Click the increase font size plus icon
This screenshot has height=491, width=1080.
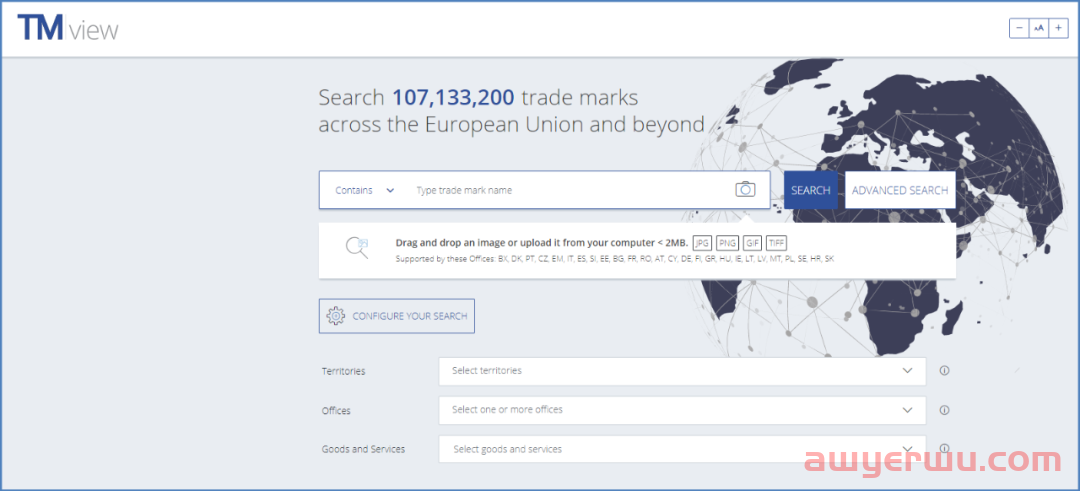[x=1058, y=28]
